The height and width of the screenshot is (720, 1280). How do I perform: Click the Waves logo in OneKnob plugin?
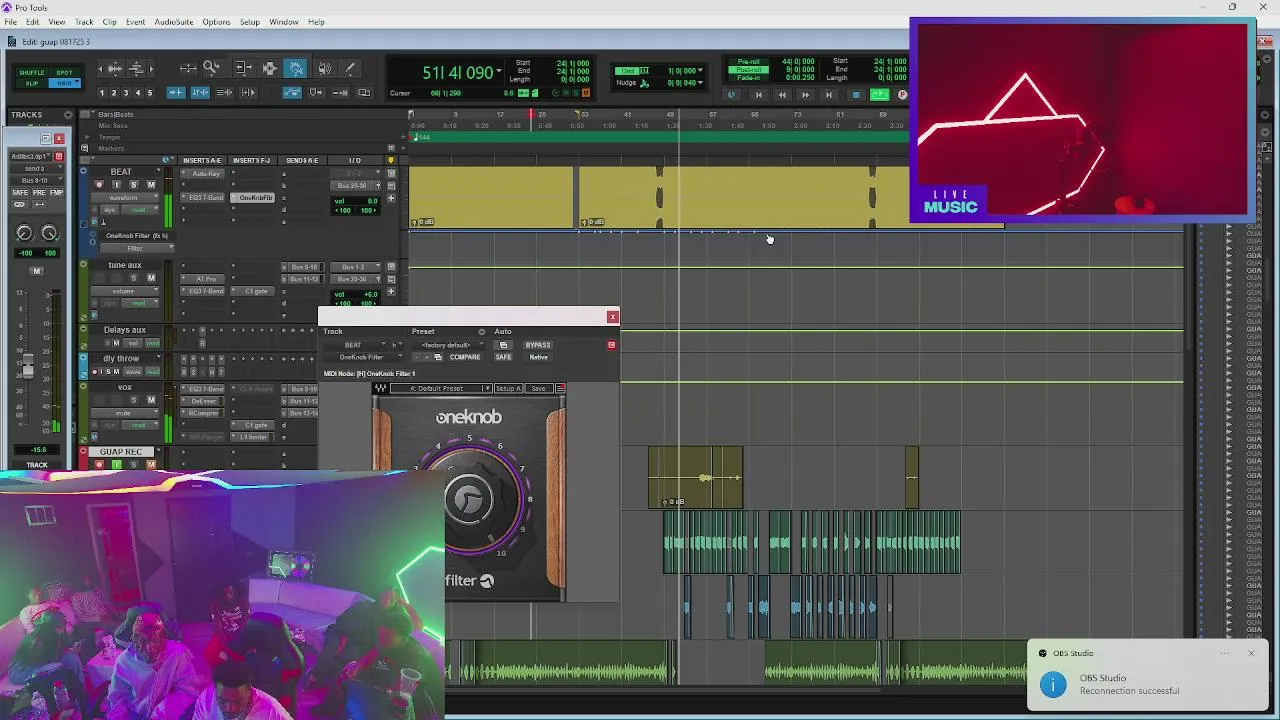(380, 388)
